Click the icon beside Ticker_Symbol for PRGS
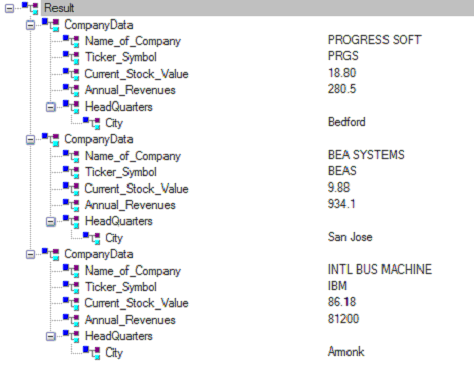Image resolution: width=474 pixels, height=371 pixels. tap(71, 57)
